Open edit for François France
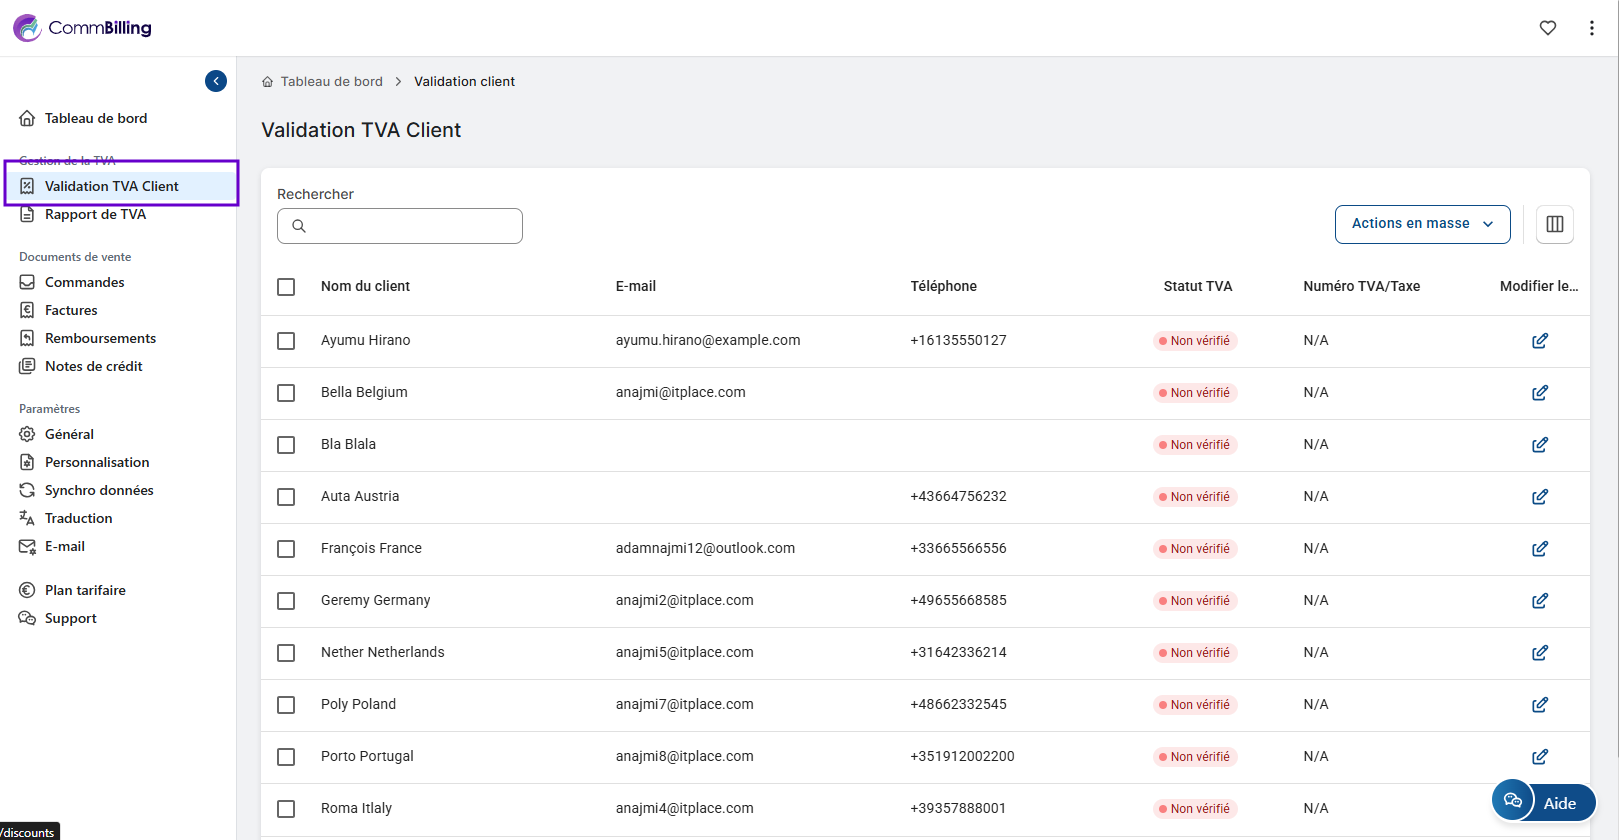This screenshot has height=840, width=1619. tap(1539, 549)
